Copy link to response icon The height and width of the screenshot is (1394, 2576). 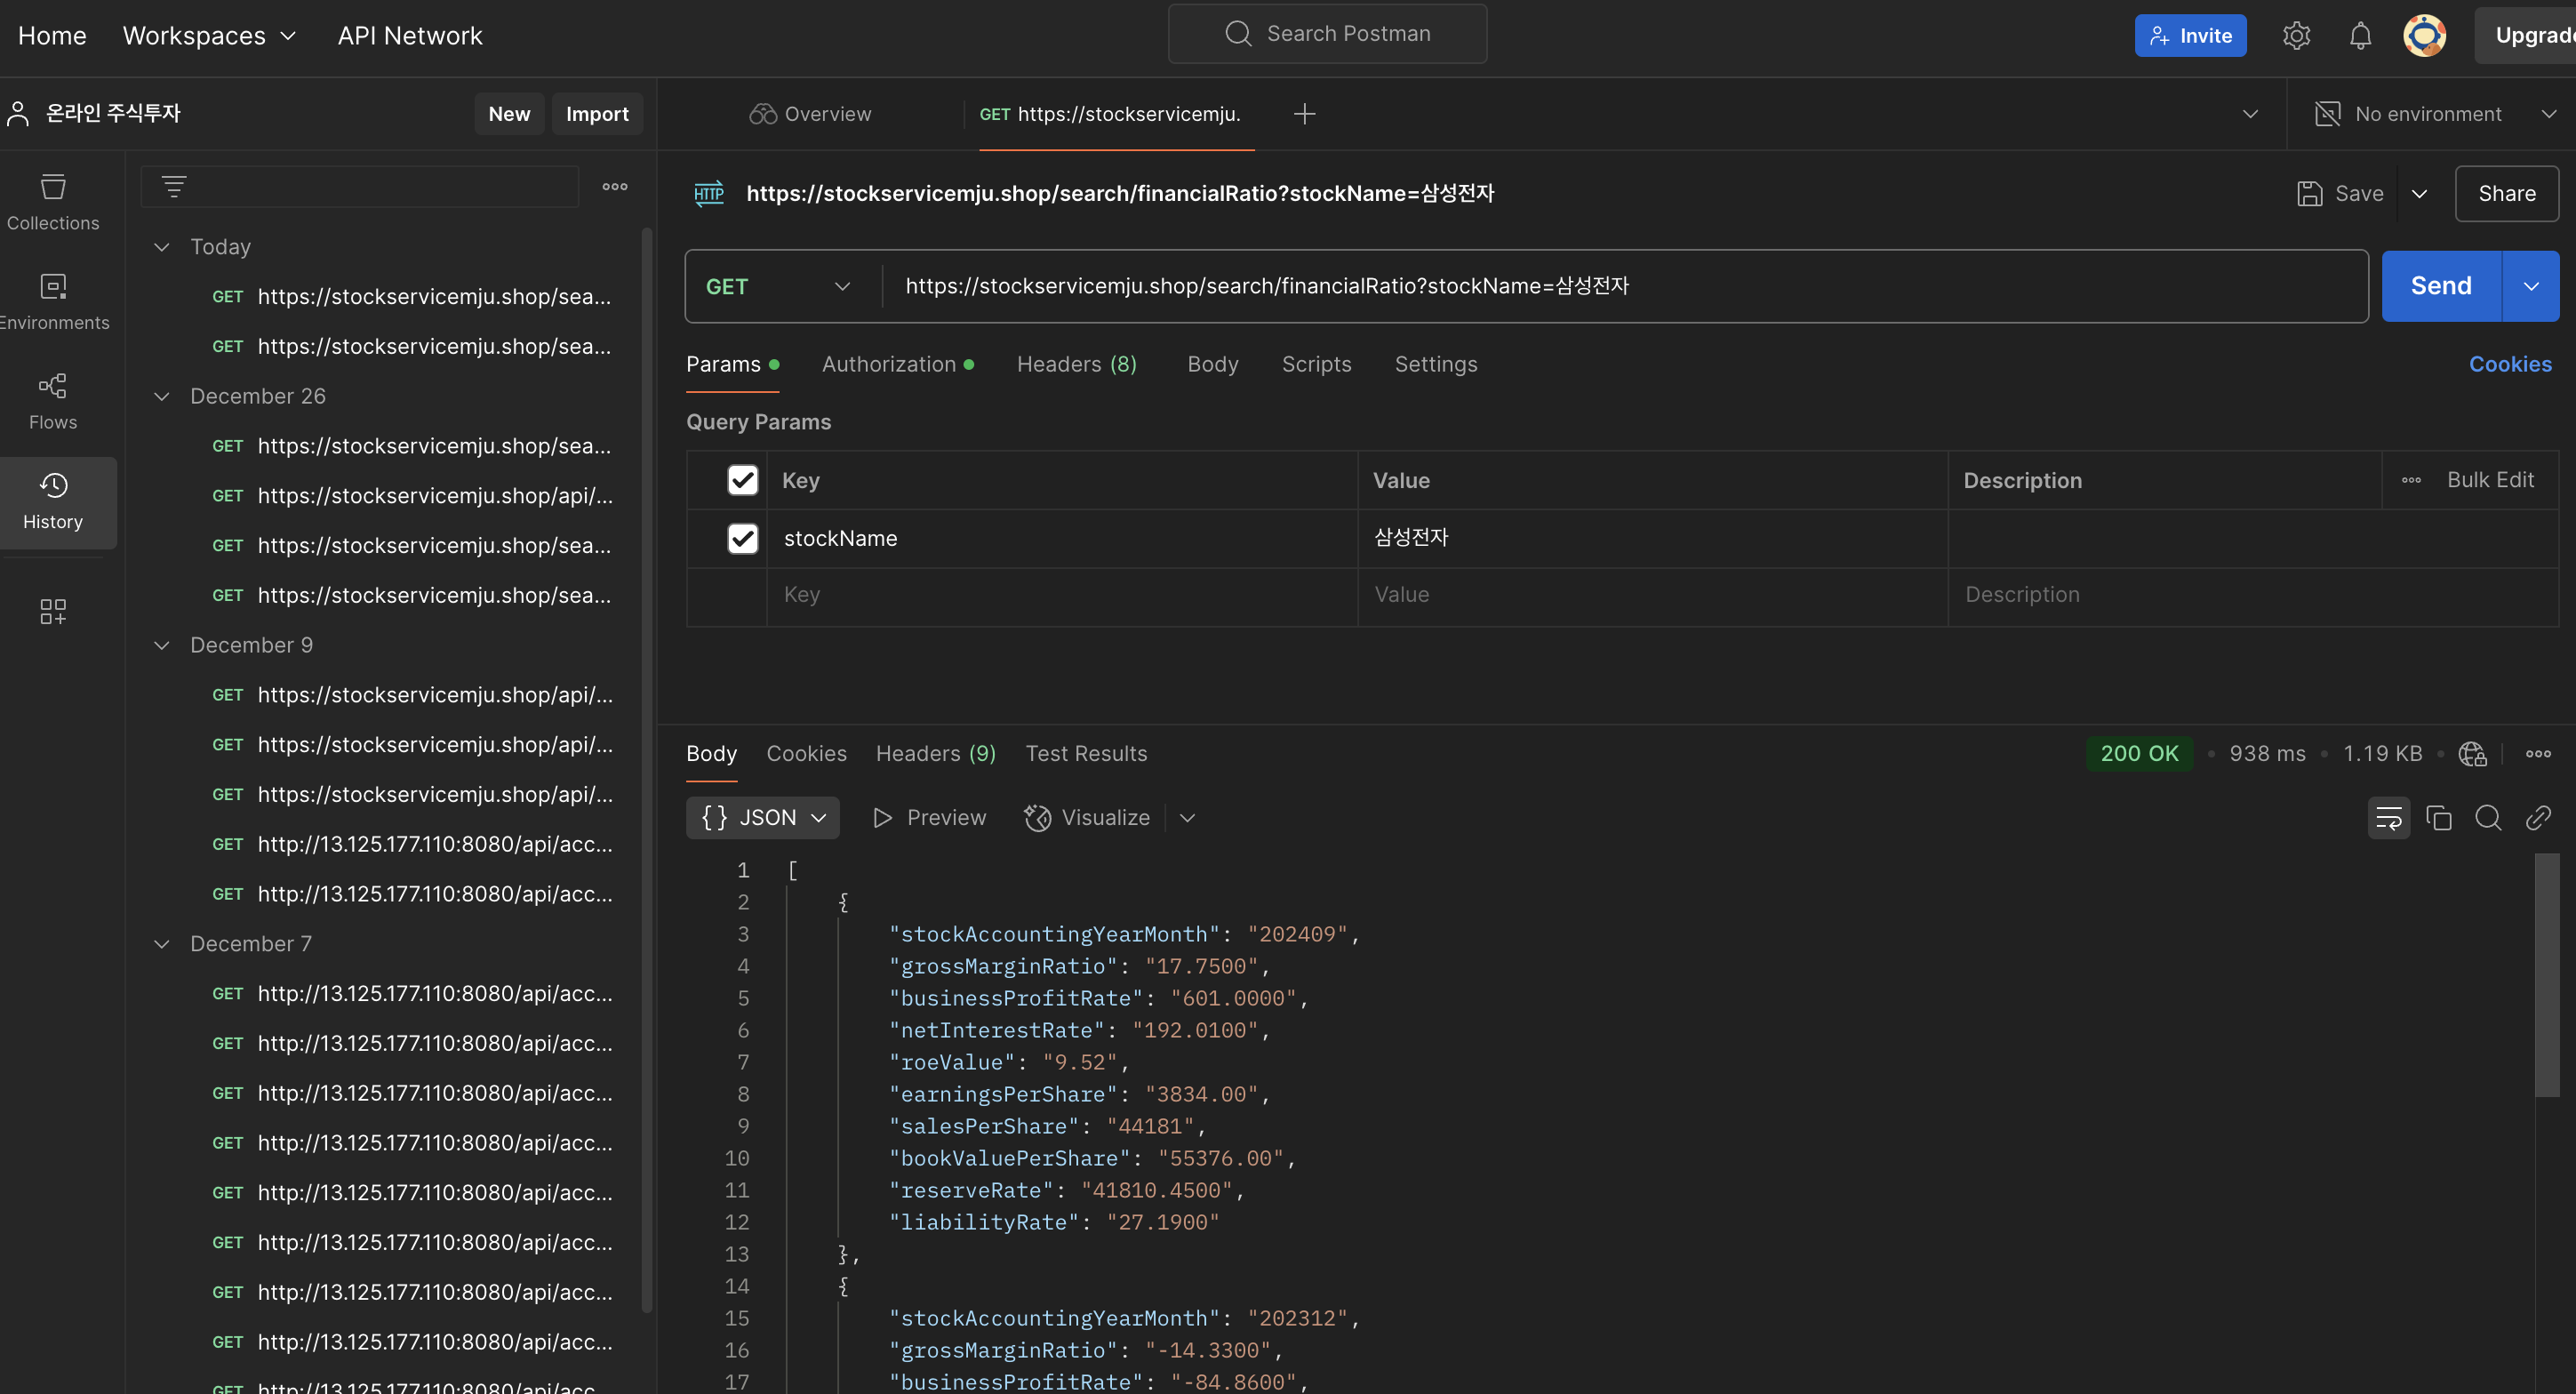tap(2538, 818)
